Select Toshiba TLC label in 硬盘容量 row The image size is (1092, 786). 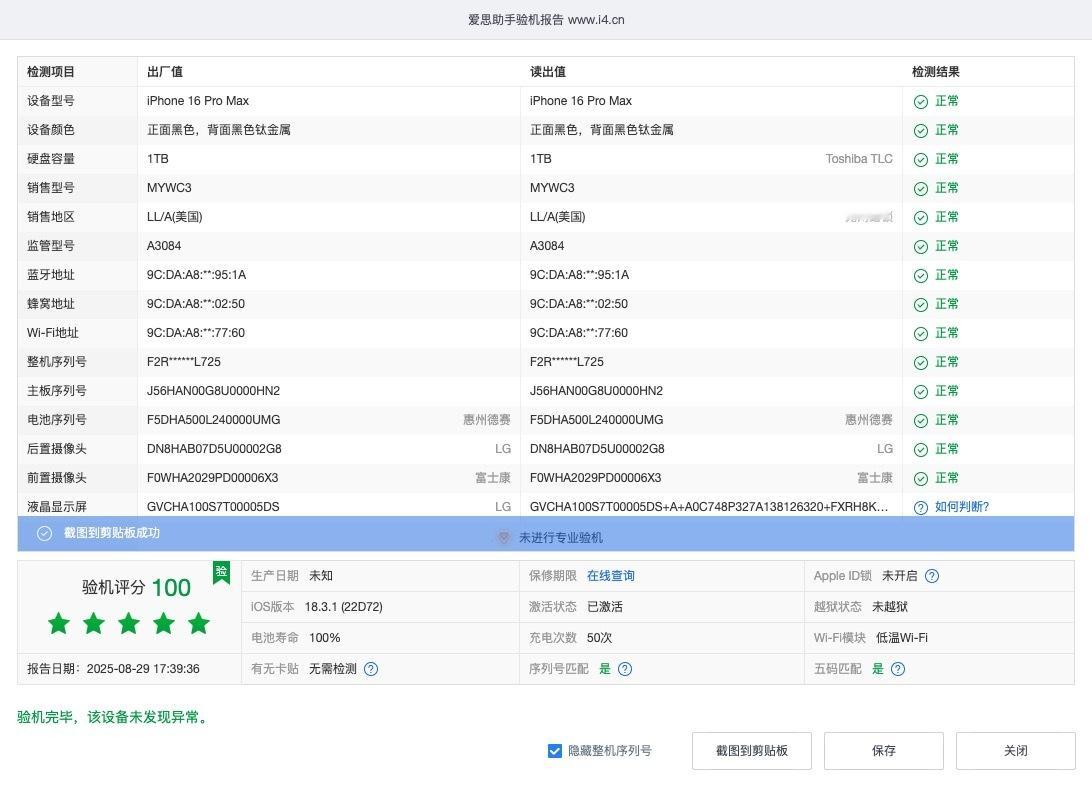(859, 159)
